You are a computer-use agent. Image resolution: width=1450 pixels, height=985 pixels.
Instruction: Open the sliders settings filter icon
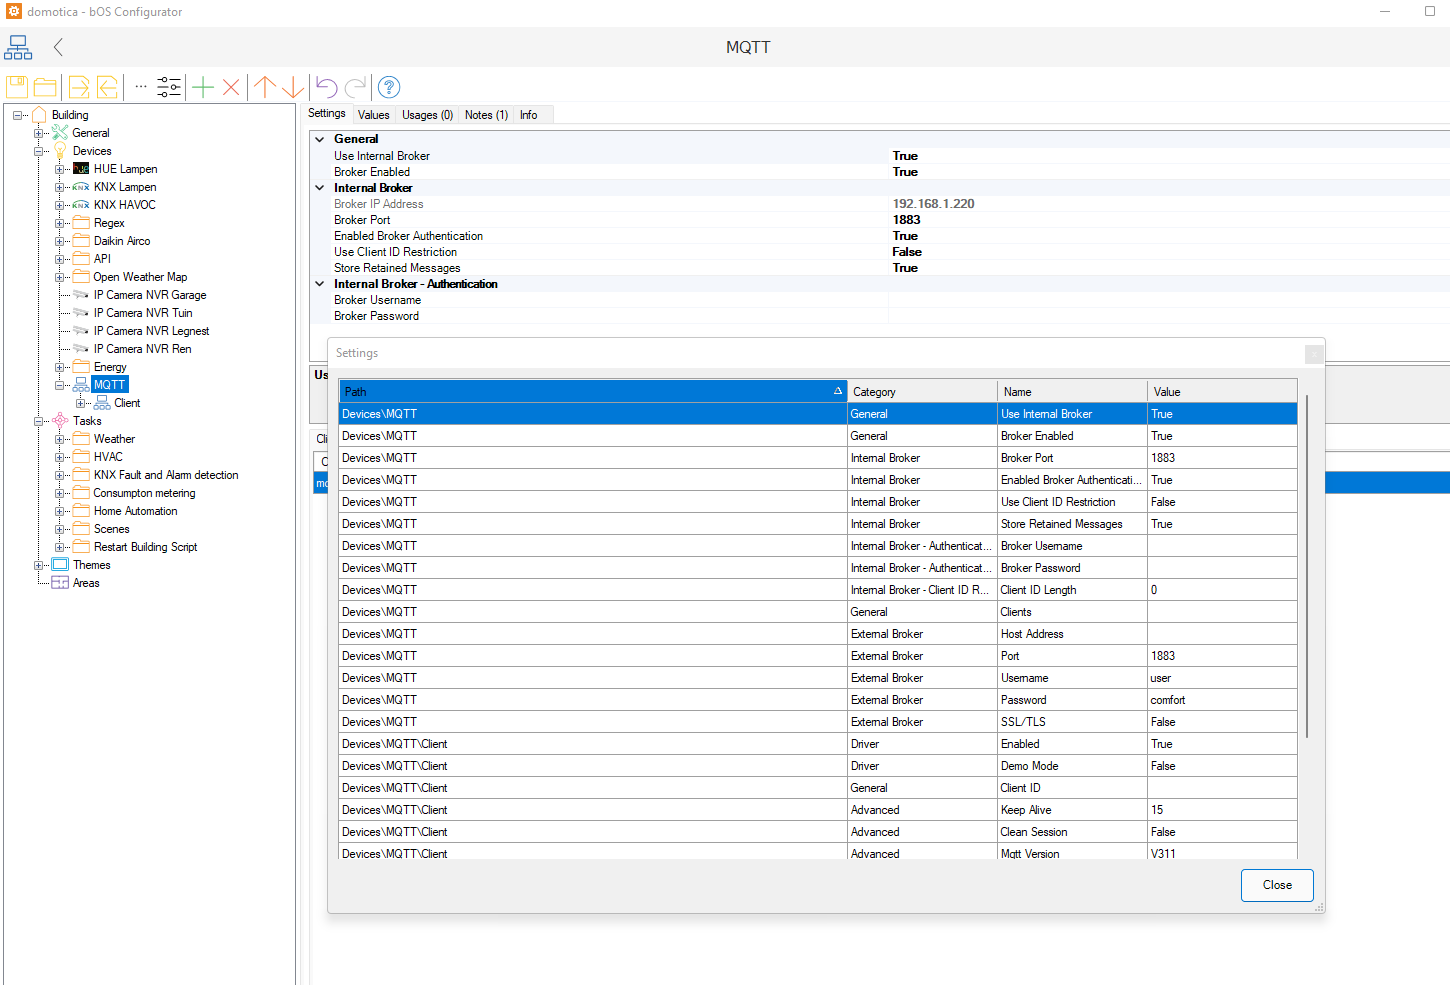point(169,87)
